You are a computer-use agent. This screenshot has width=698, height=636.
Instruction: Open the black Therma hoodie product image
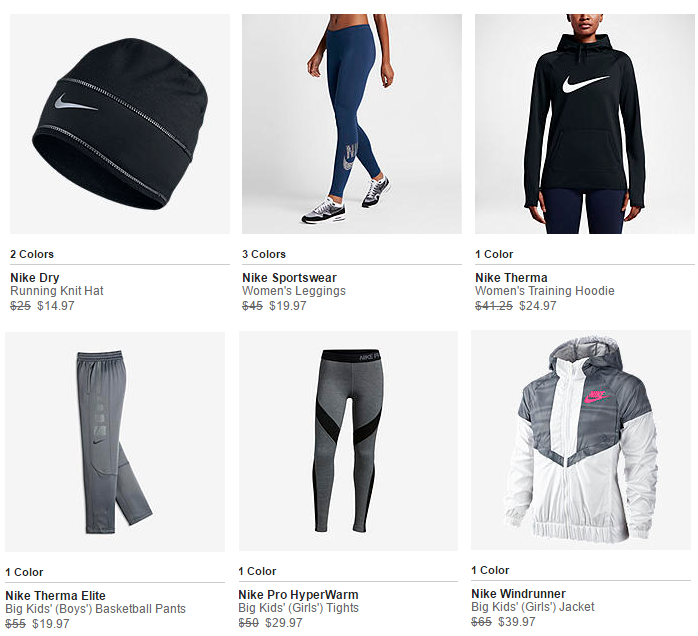click(584, 124)
